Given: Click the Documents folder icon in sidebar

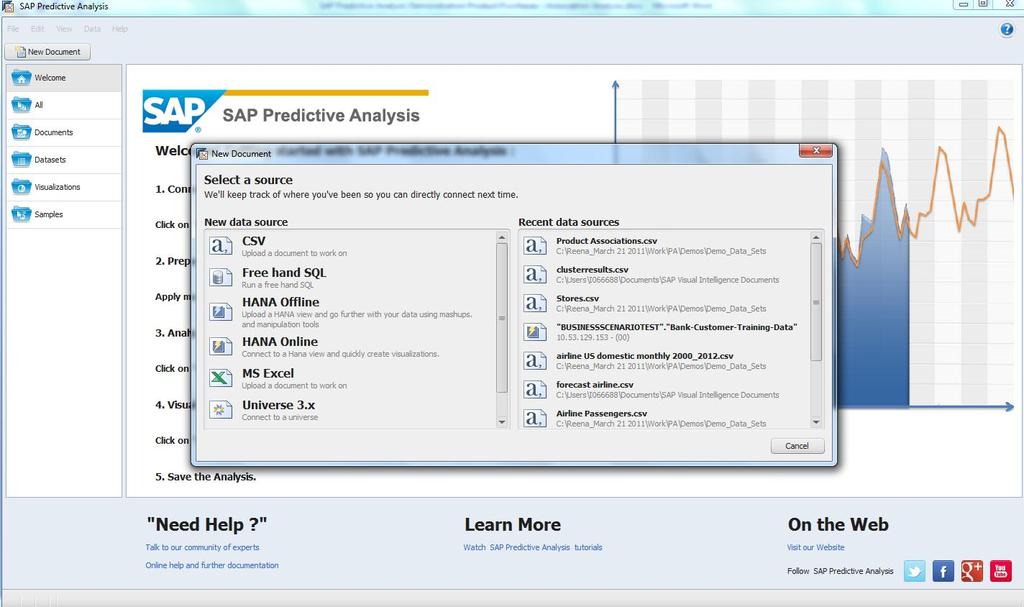Looking at the screenshot, I should [x=21, y=132].
